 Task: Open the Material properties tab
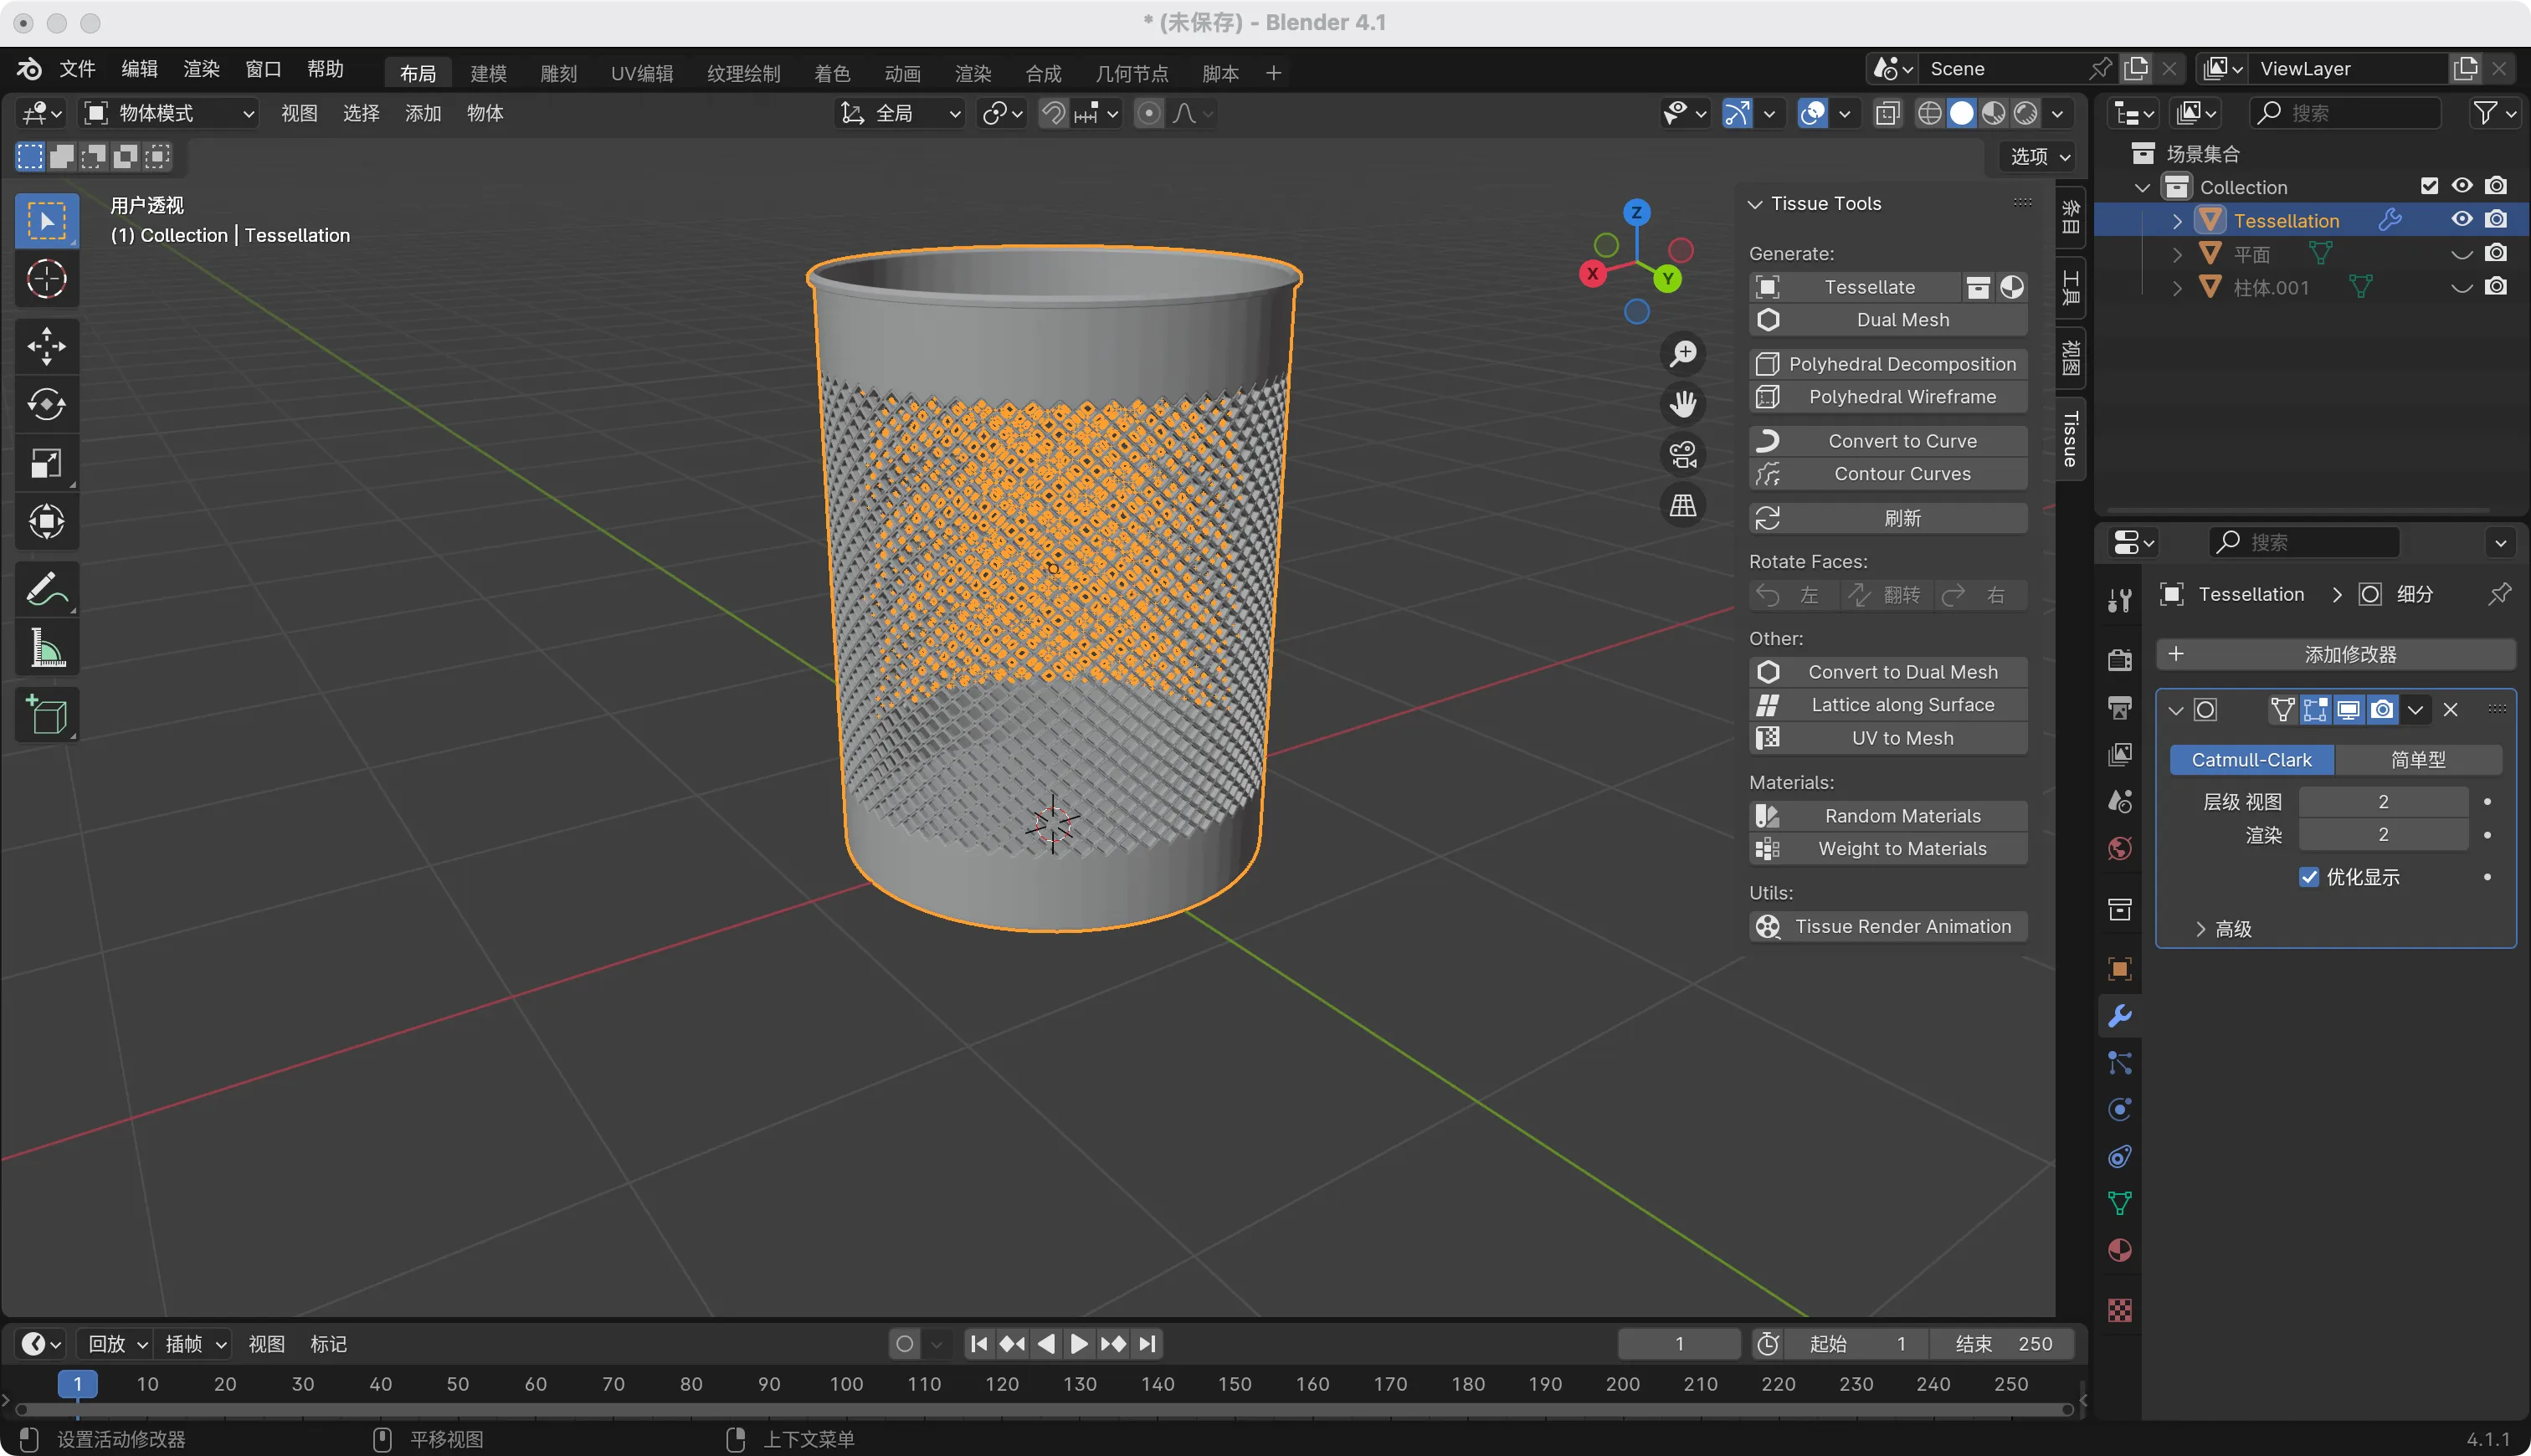pos(2119,1250)
